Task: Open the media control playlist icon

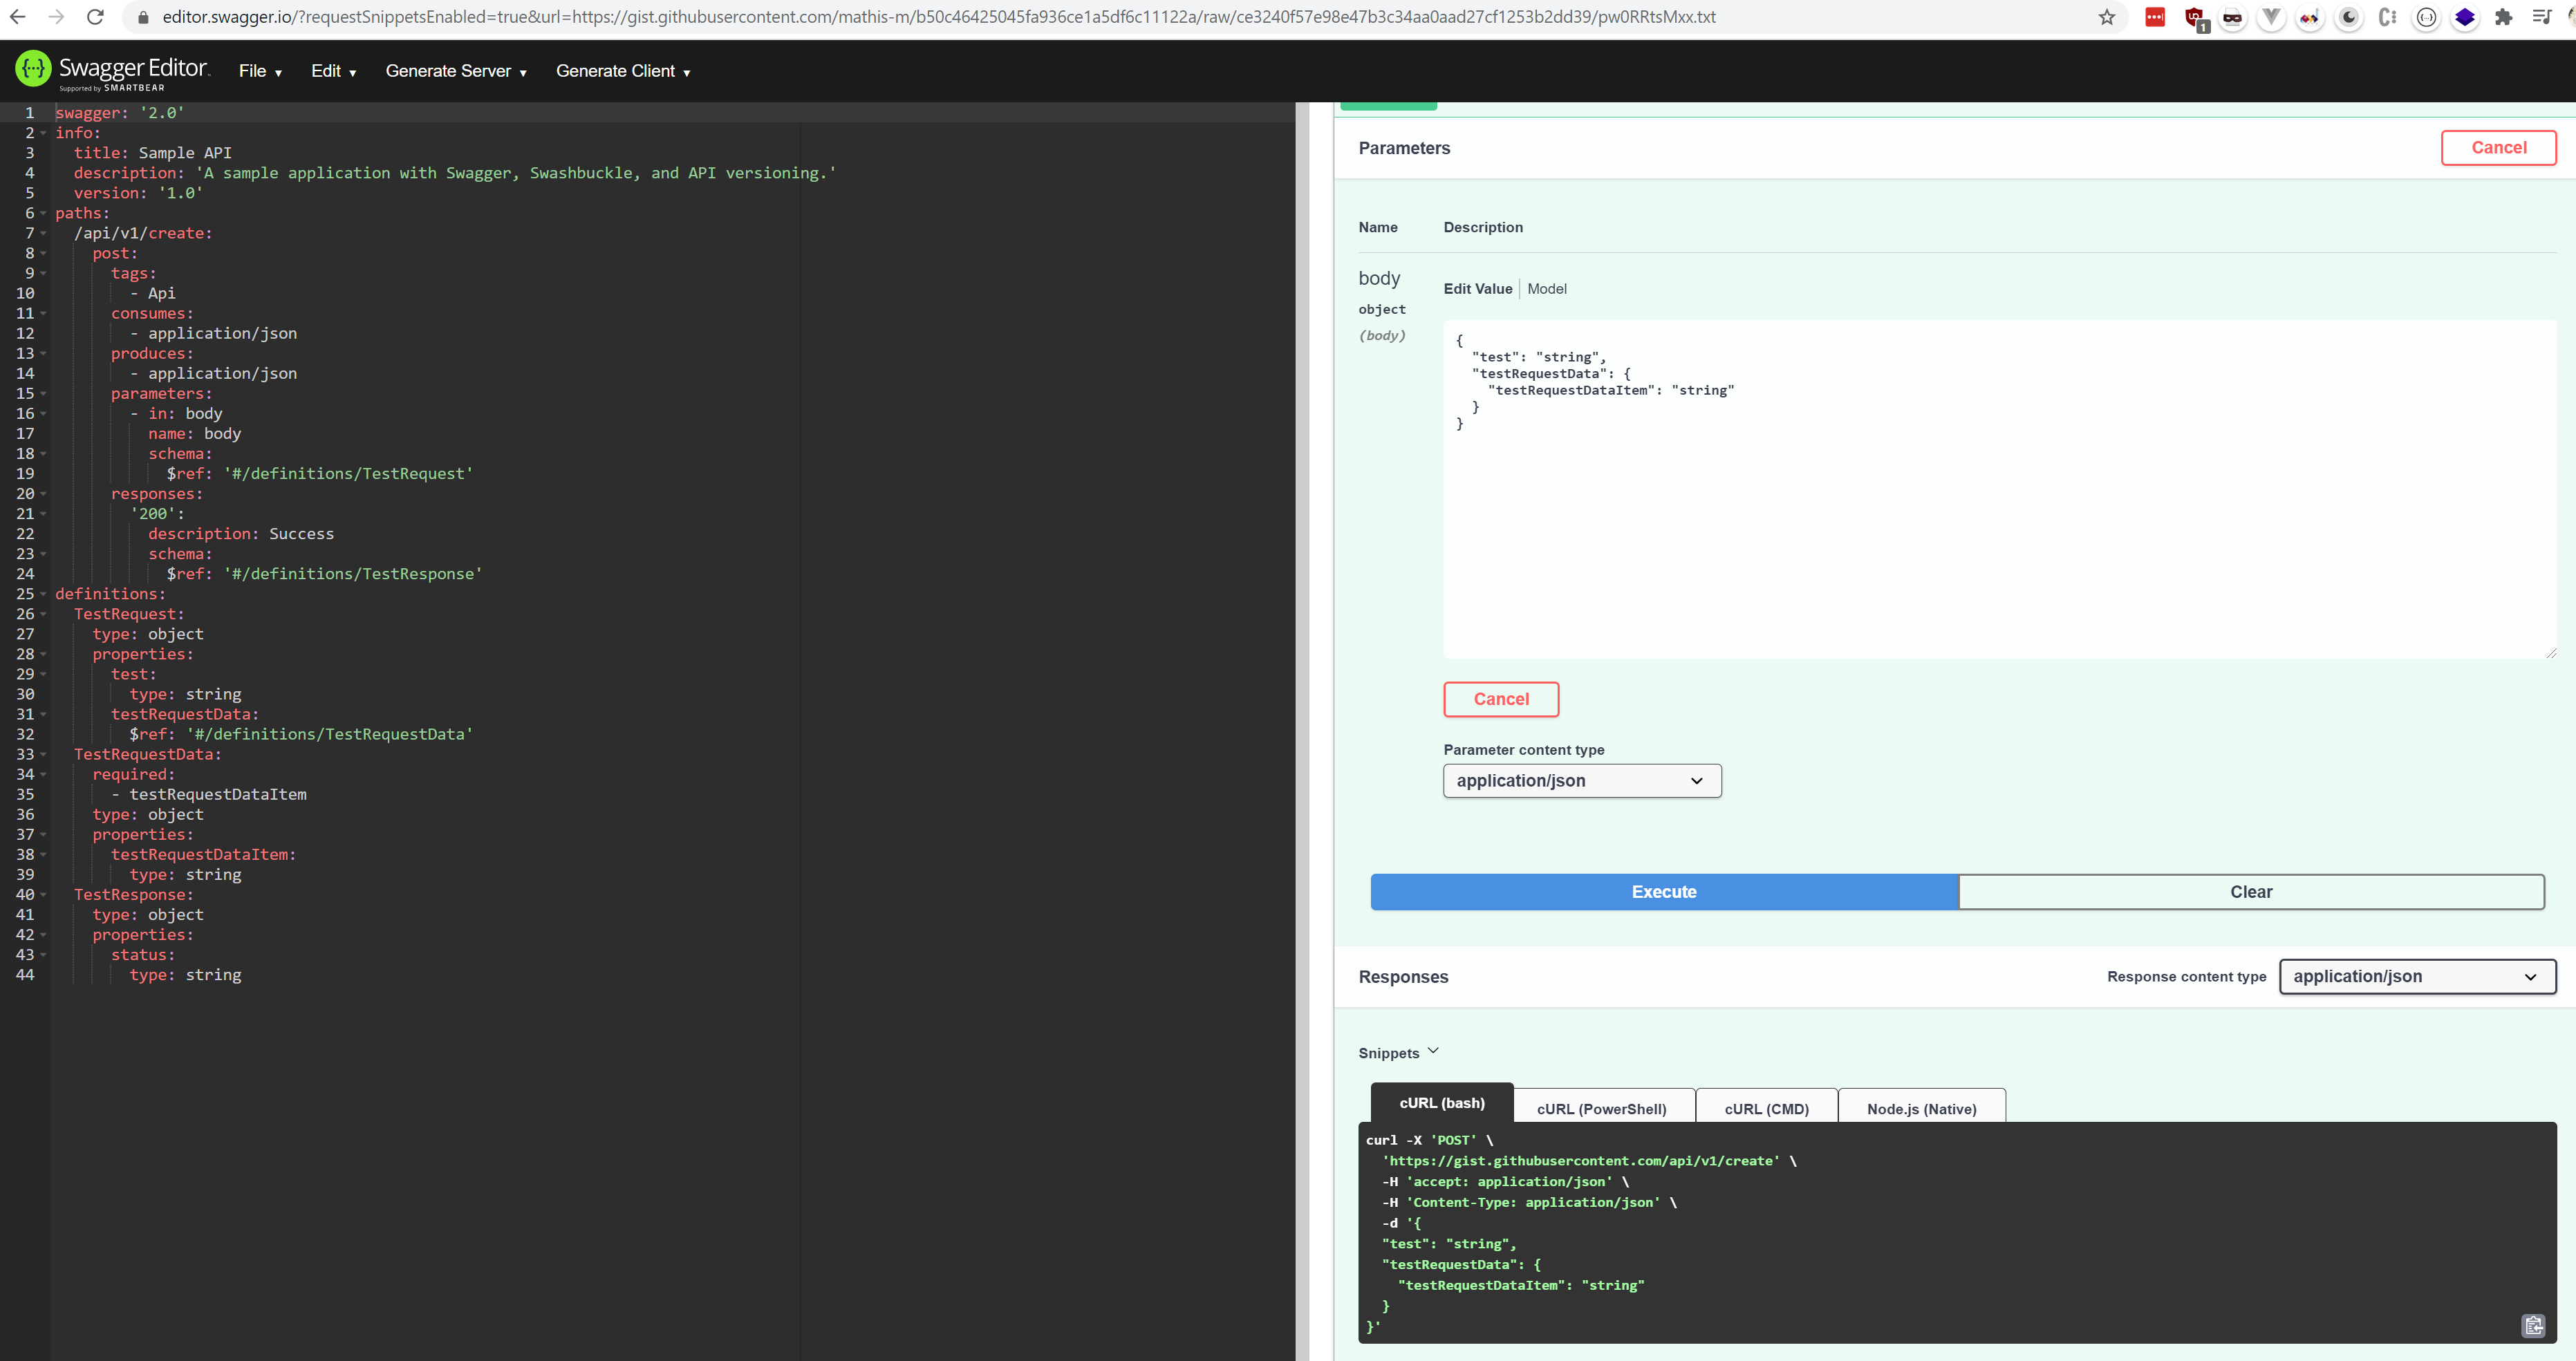Action: coord(2541,17)
